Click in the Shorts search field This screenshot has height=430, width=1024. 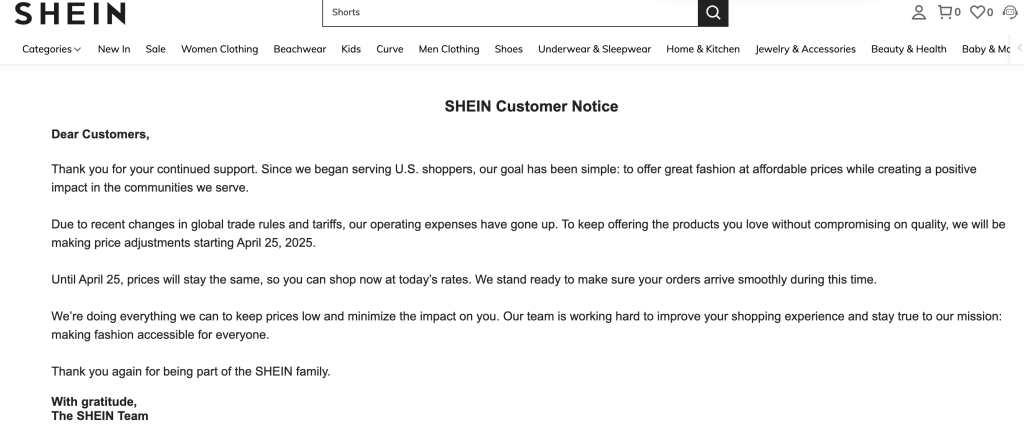tap(510, 12)
